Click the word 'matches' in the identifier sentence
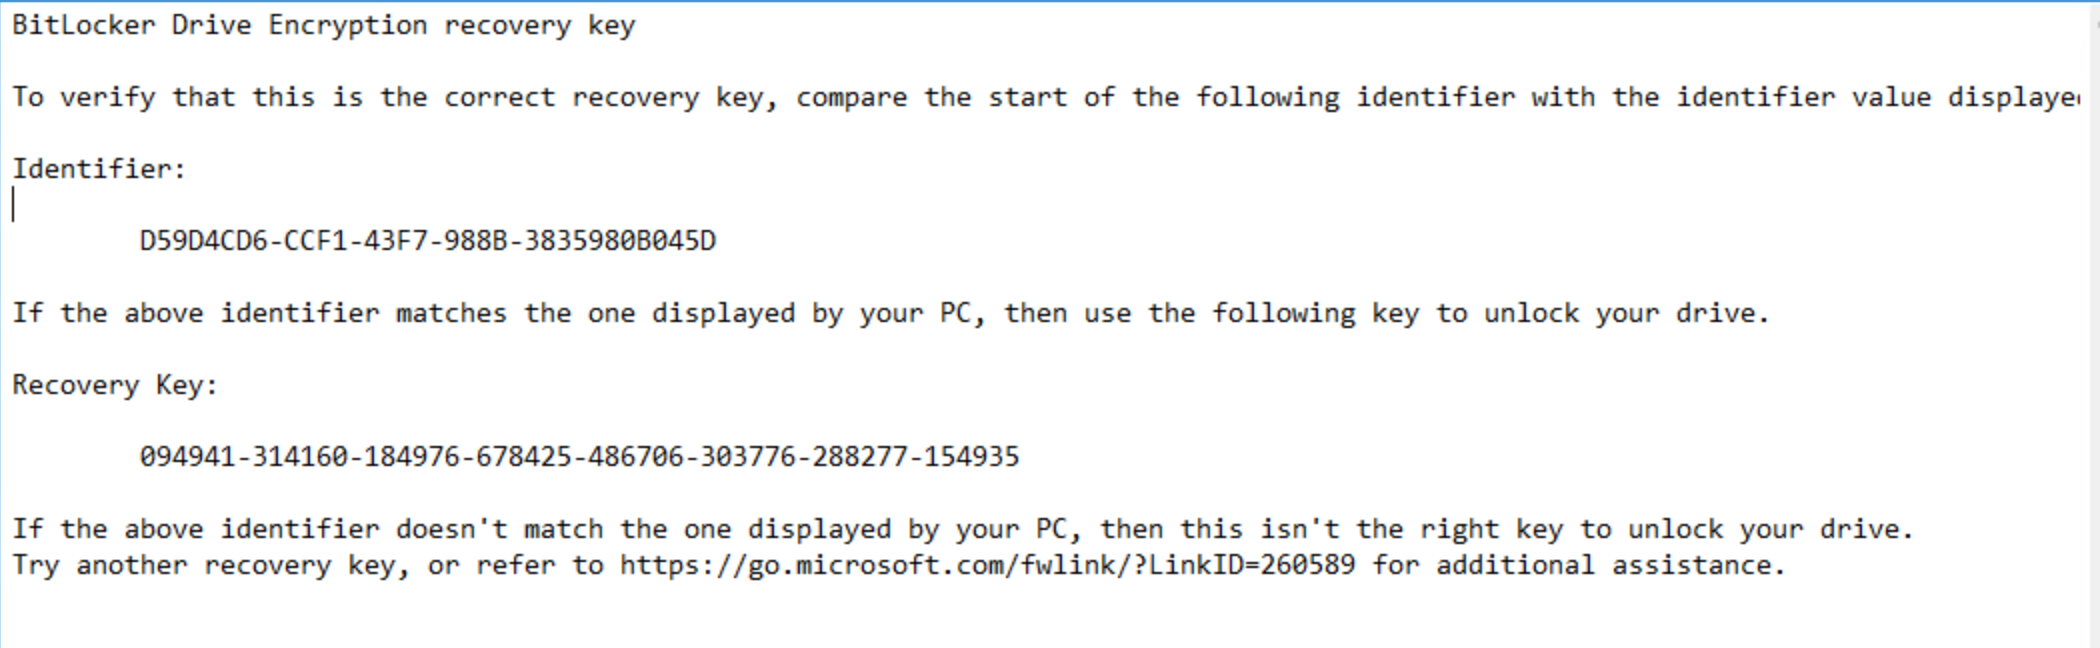 point(450,313)
